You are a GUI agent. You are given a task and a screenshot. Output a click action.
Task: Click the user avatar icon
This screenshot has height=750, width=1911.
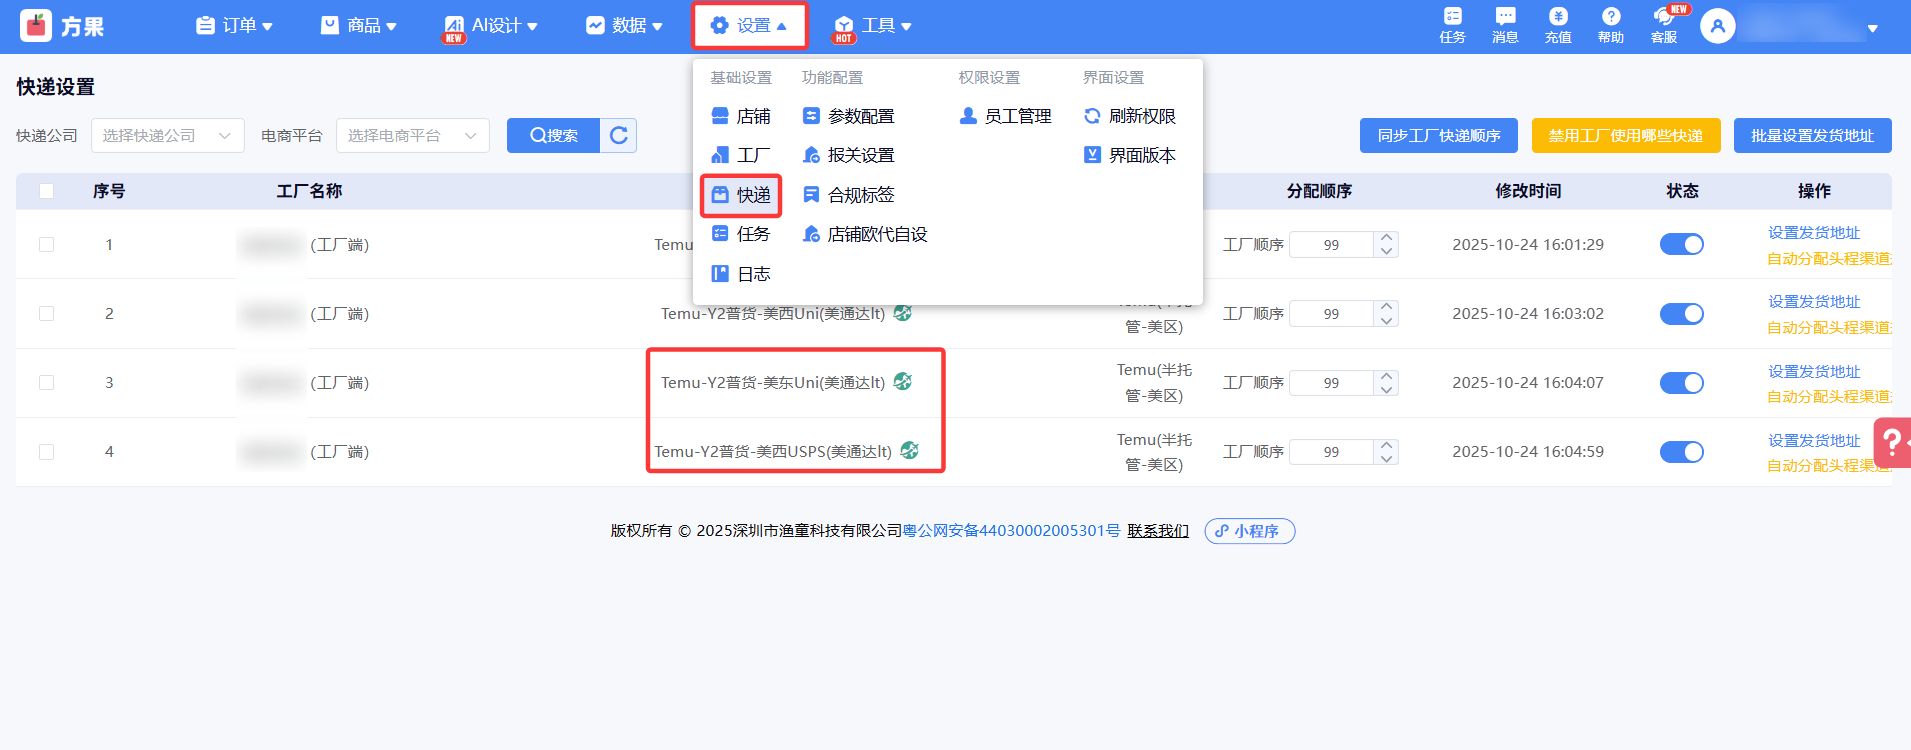1717,27
